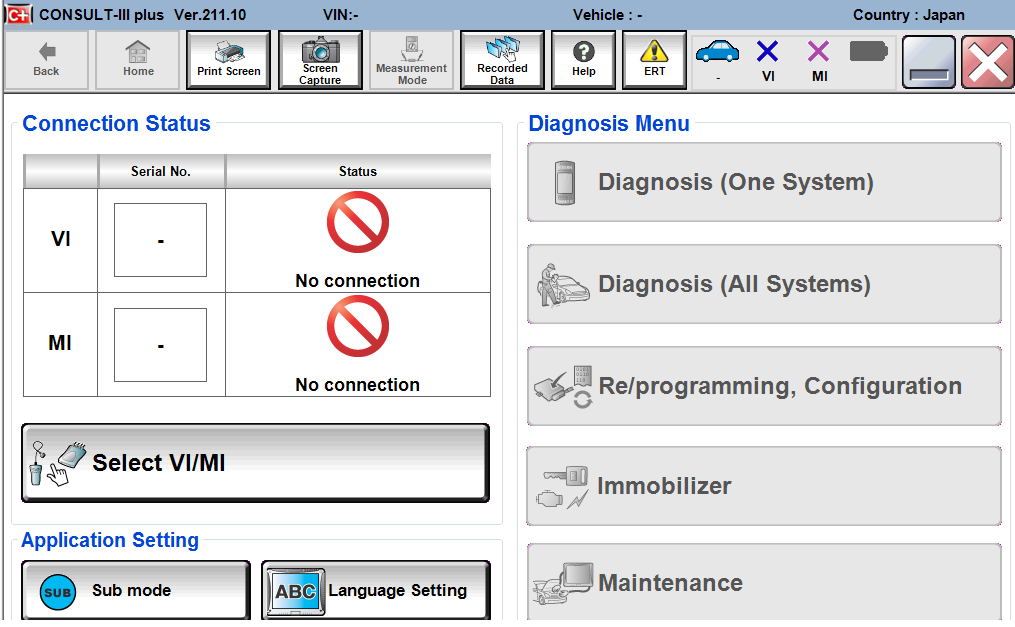Open the Help question mark button

point(584,60)
